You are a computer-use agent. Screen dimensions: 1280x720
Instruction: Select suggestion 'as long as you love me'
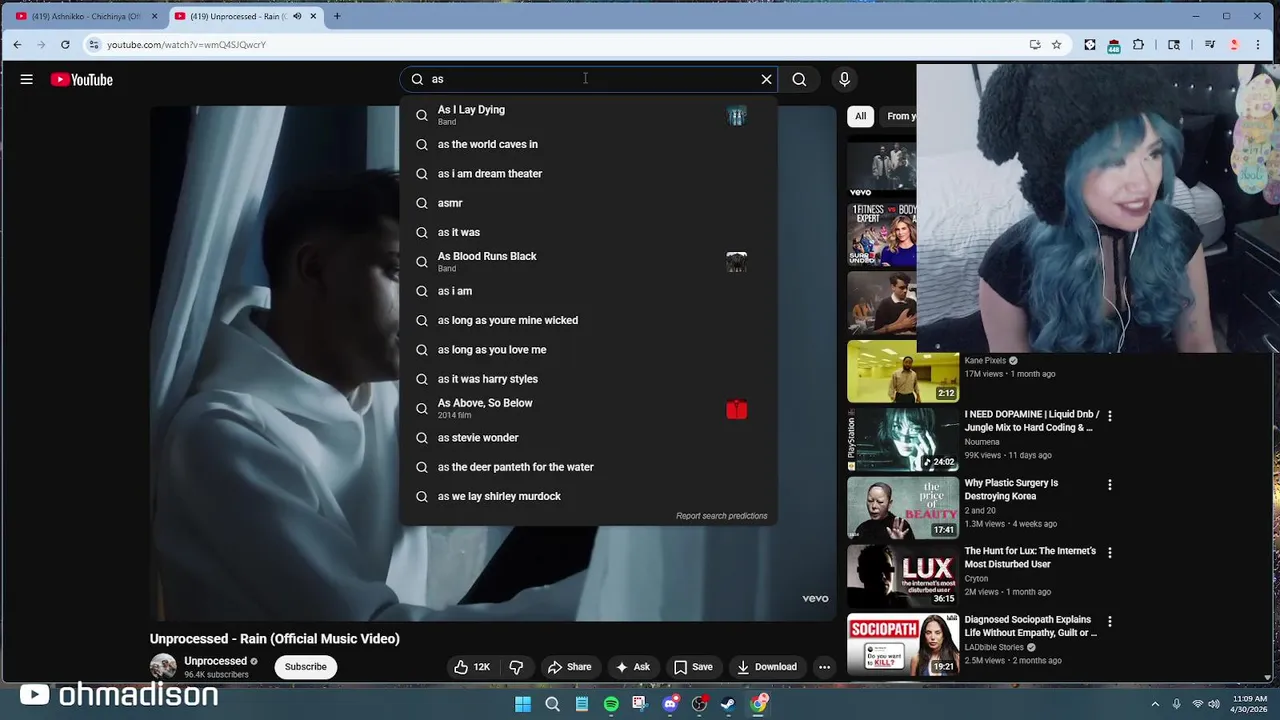pyautogui.click(x=588, y=350)
